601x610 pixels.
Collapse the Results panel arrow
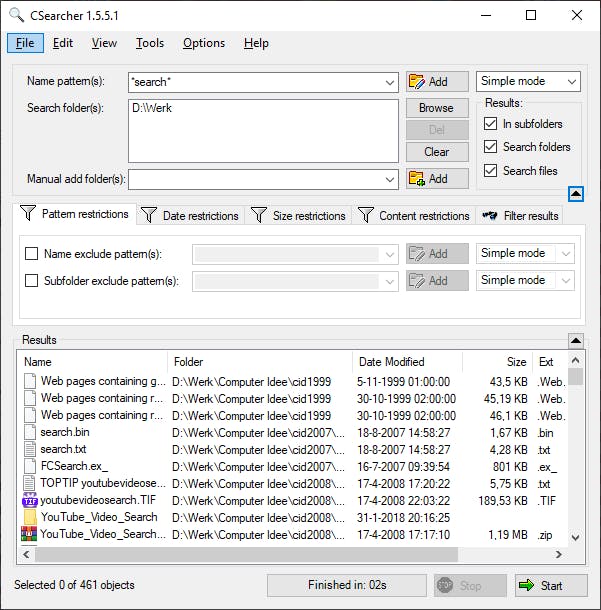[x=576, y=341]
